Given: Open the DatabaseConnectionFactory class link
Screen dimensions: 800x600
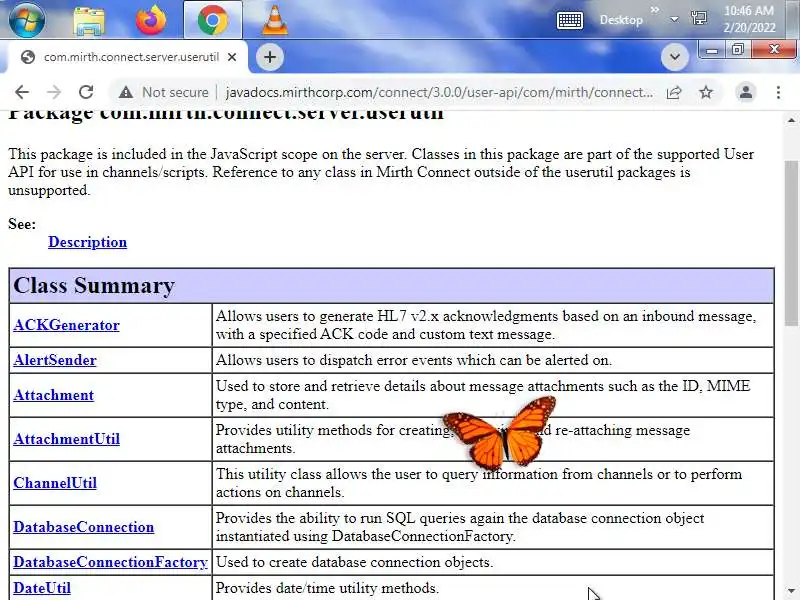Looking at the screenshot, I should [x=110, y=562].
